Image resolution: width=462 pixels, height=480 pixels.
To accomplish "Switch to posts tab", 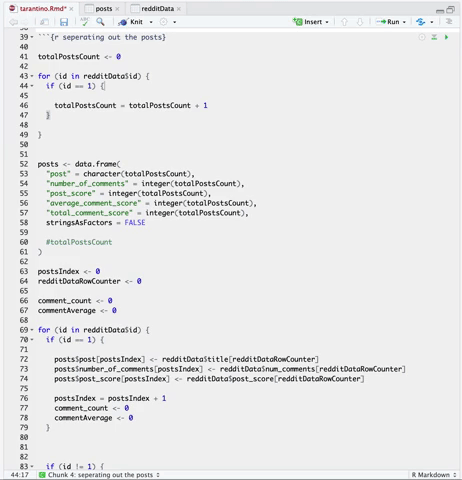I will [x=104, y=9].
